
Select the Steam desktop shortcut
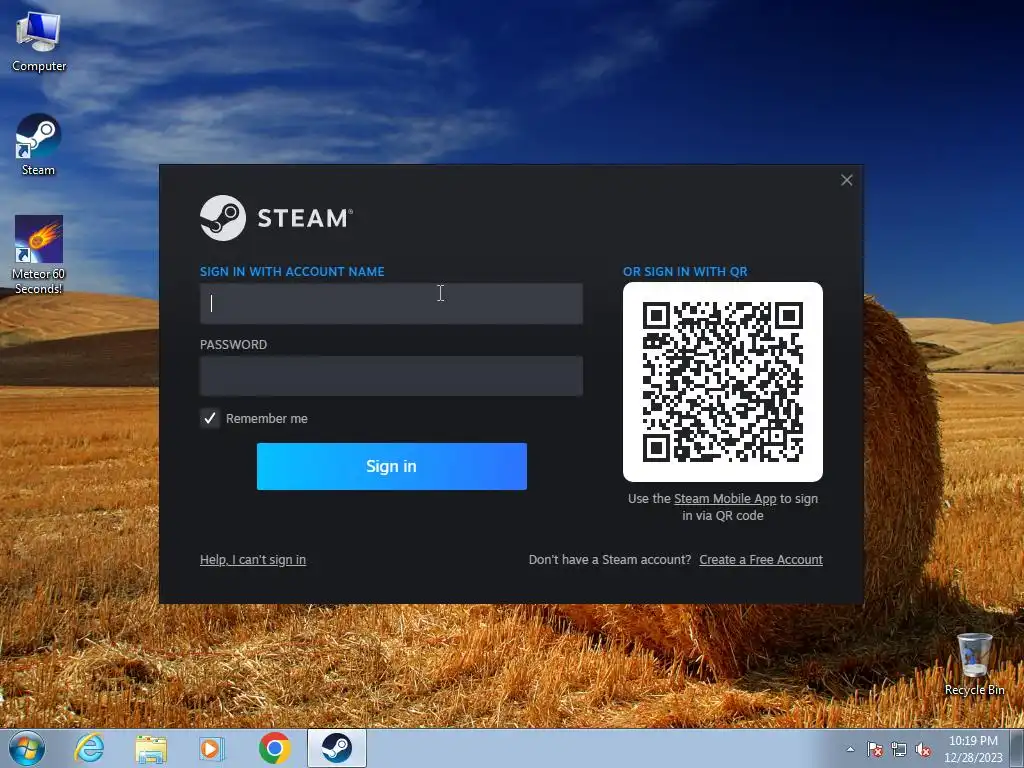coord(38,145)
